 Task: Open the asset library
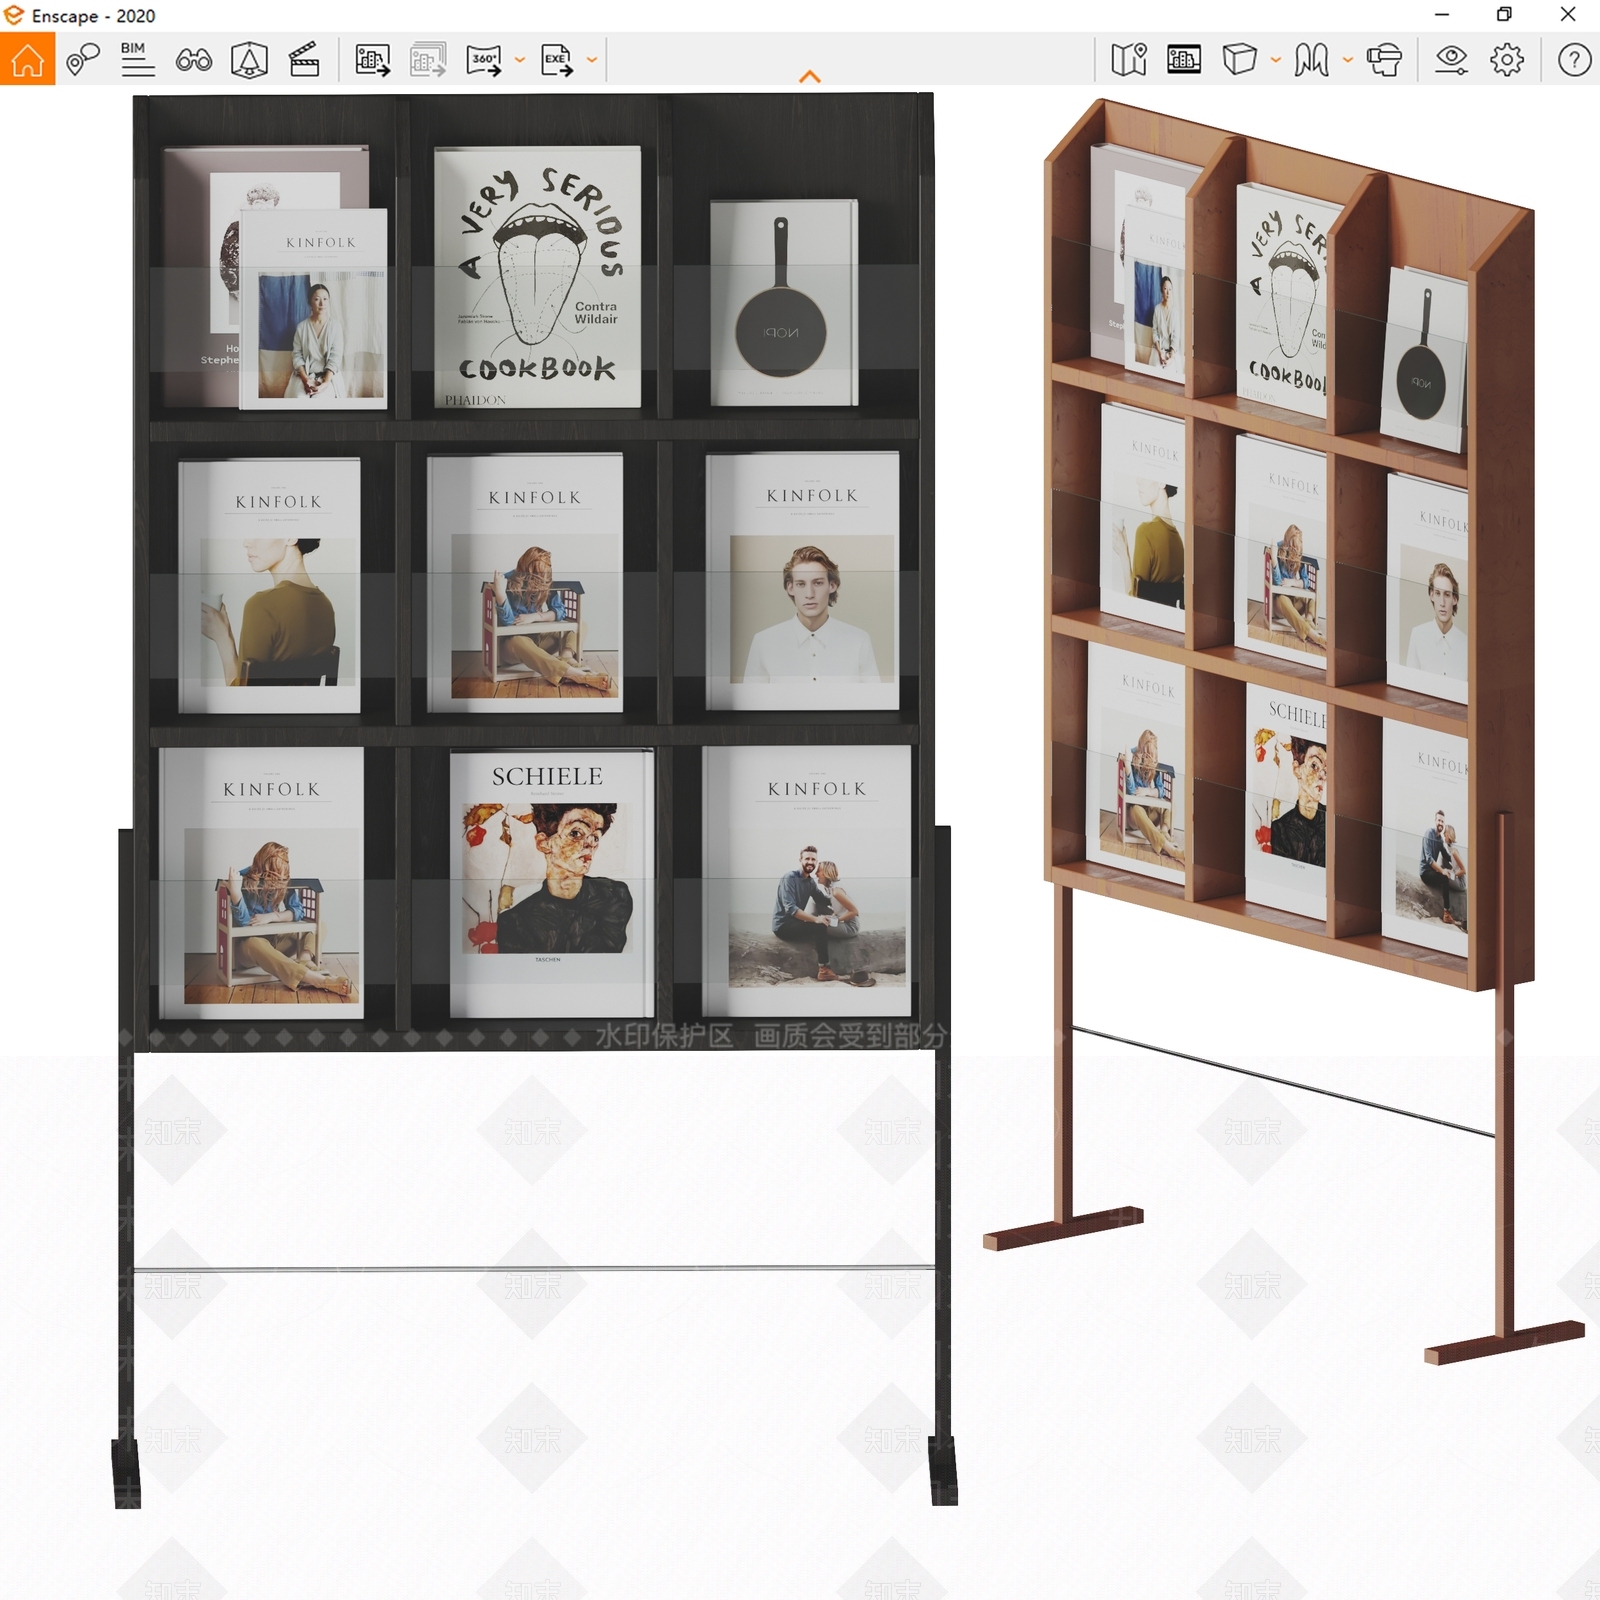click(x=249, y=60)
